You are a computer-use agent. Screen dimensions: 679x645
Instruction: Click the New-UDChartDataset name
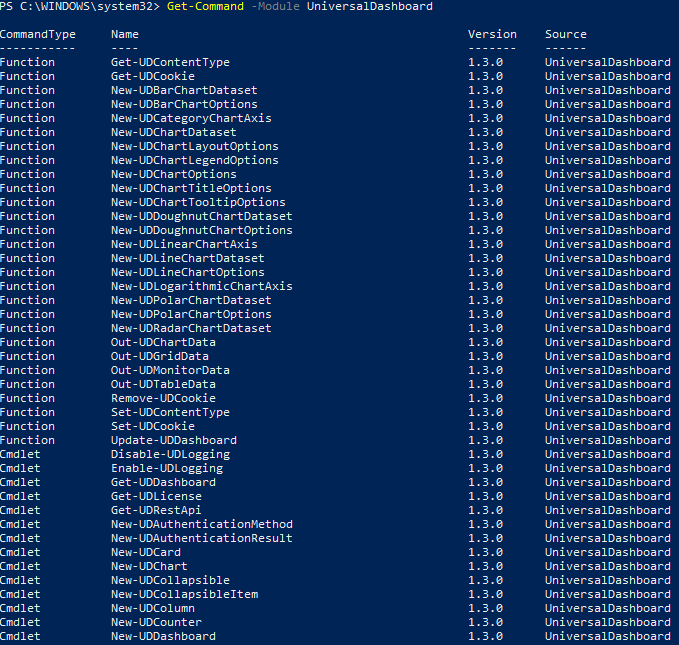(174, 132)
